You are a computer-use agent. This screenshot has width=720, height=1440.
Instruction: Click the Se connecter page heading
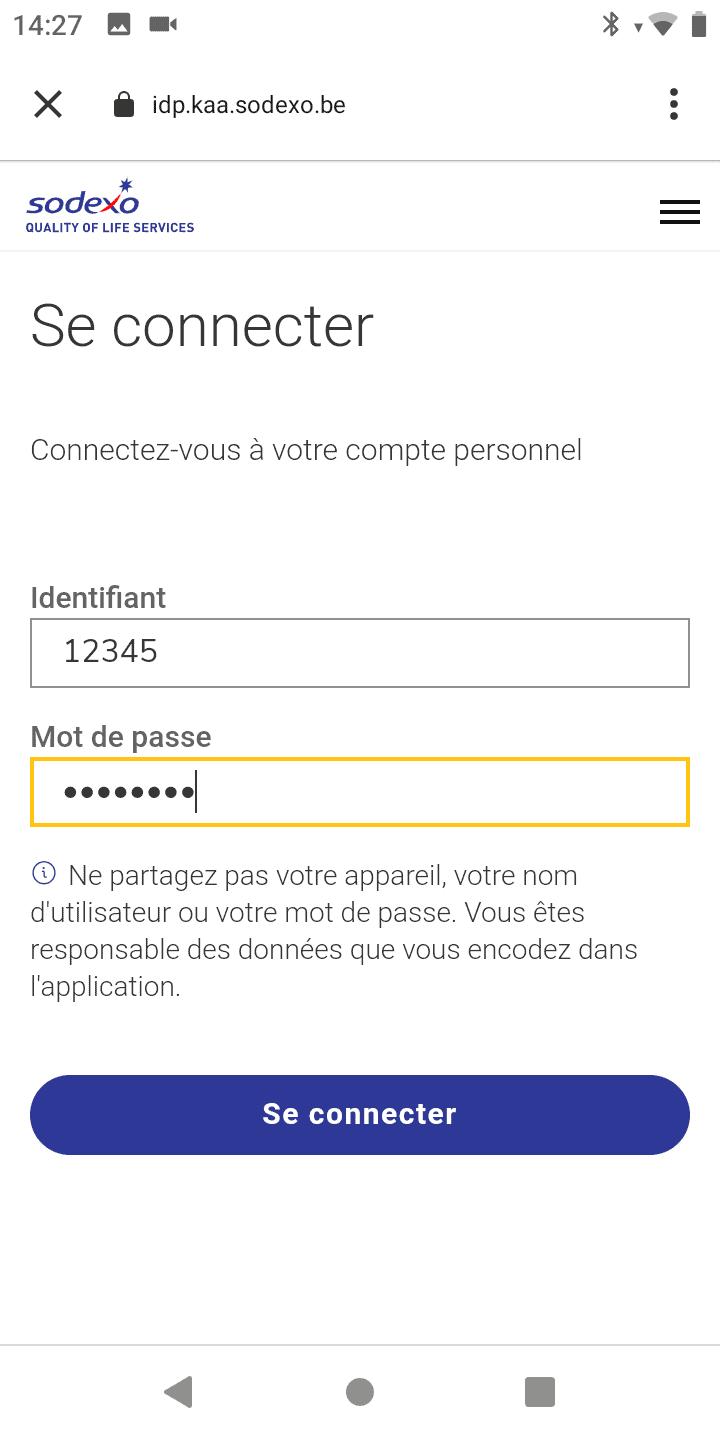pyautogui.click(x=202, y=326)
